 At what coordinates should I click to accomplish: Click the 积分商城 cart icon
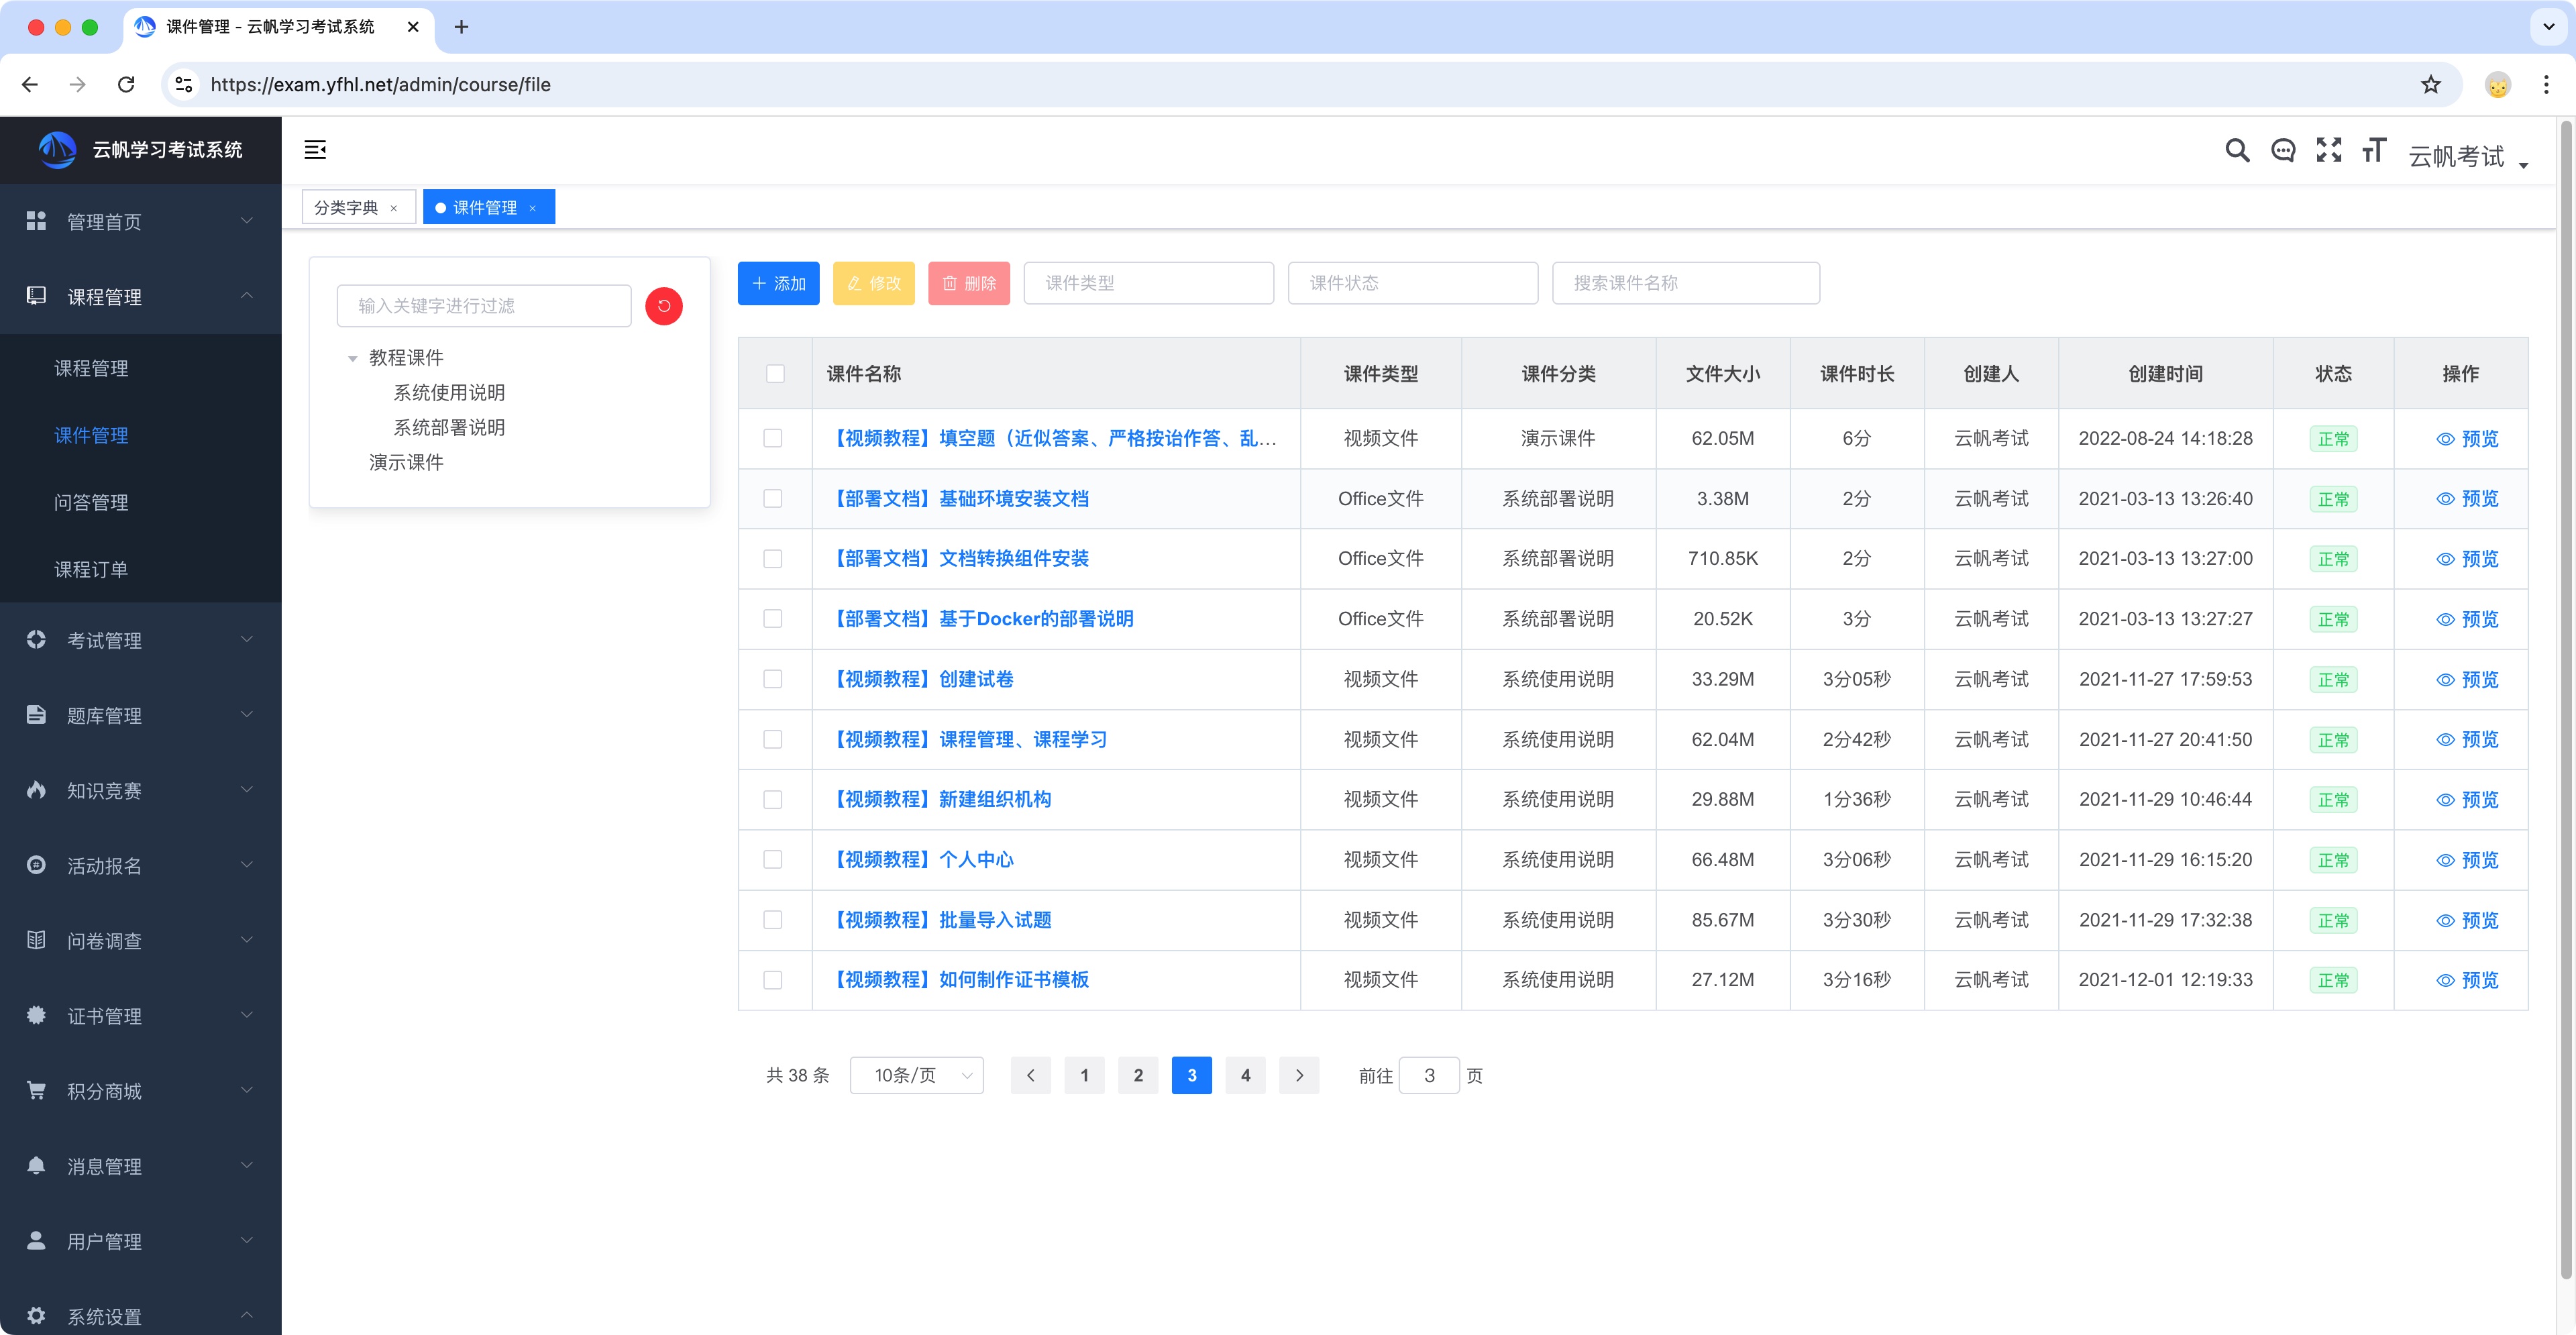pyautogui.click(x=36, y=1090)
